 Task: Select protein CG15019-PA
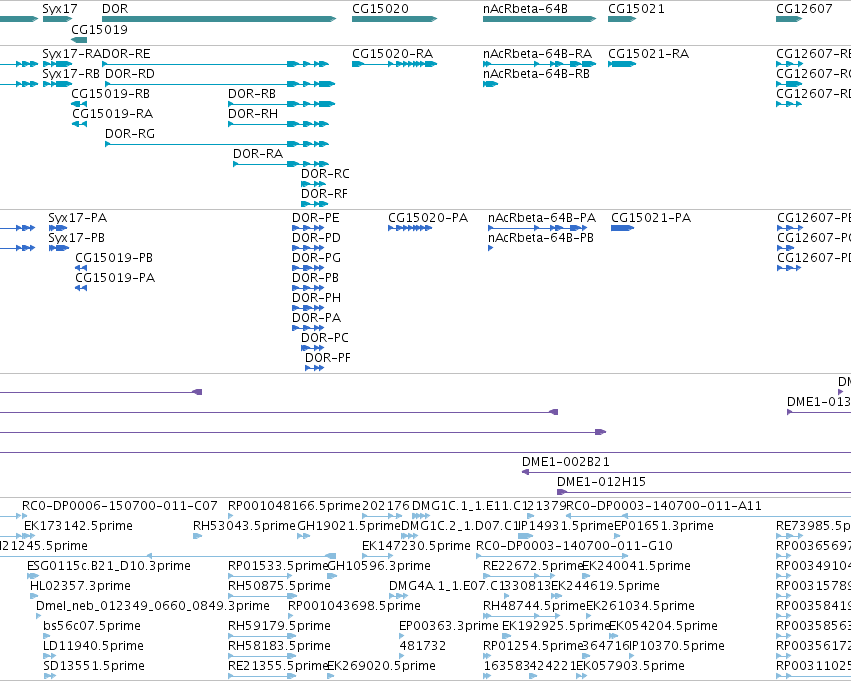tap(81, 288)
